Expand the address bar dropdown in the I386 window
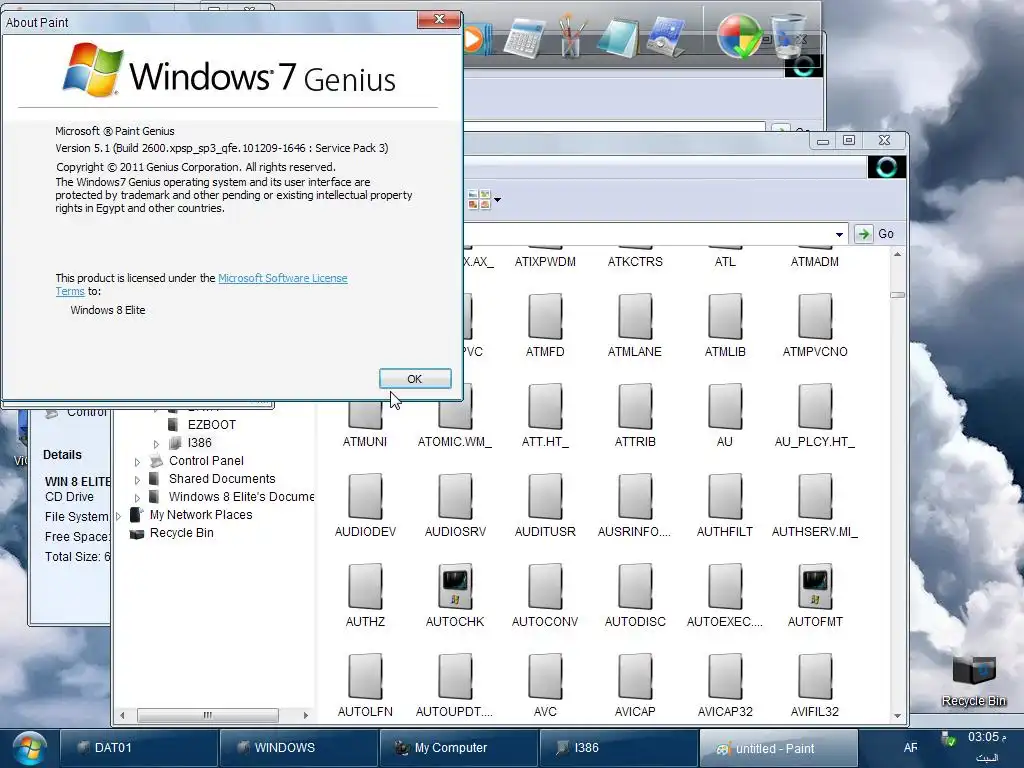The height and width of the screenshot is (768, 1024). tap(839, 234)
